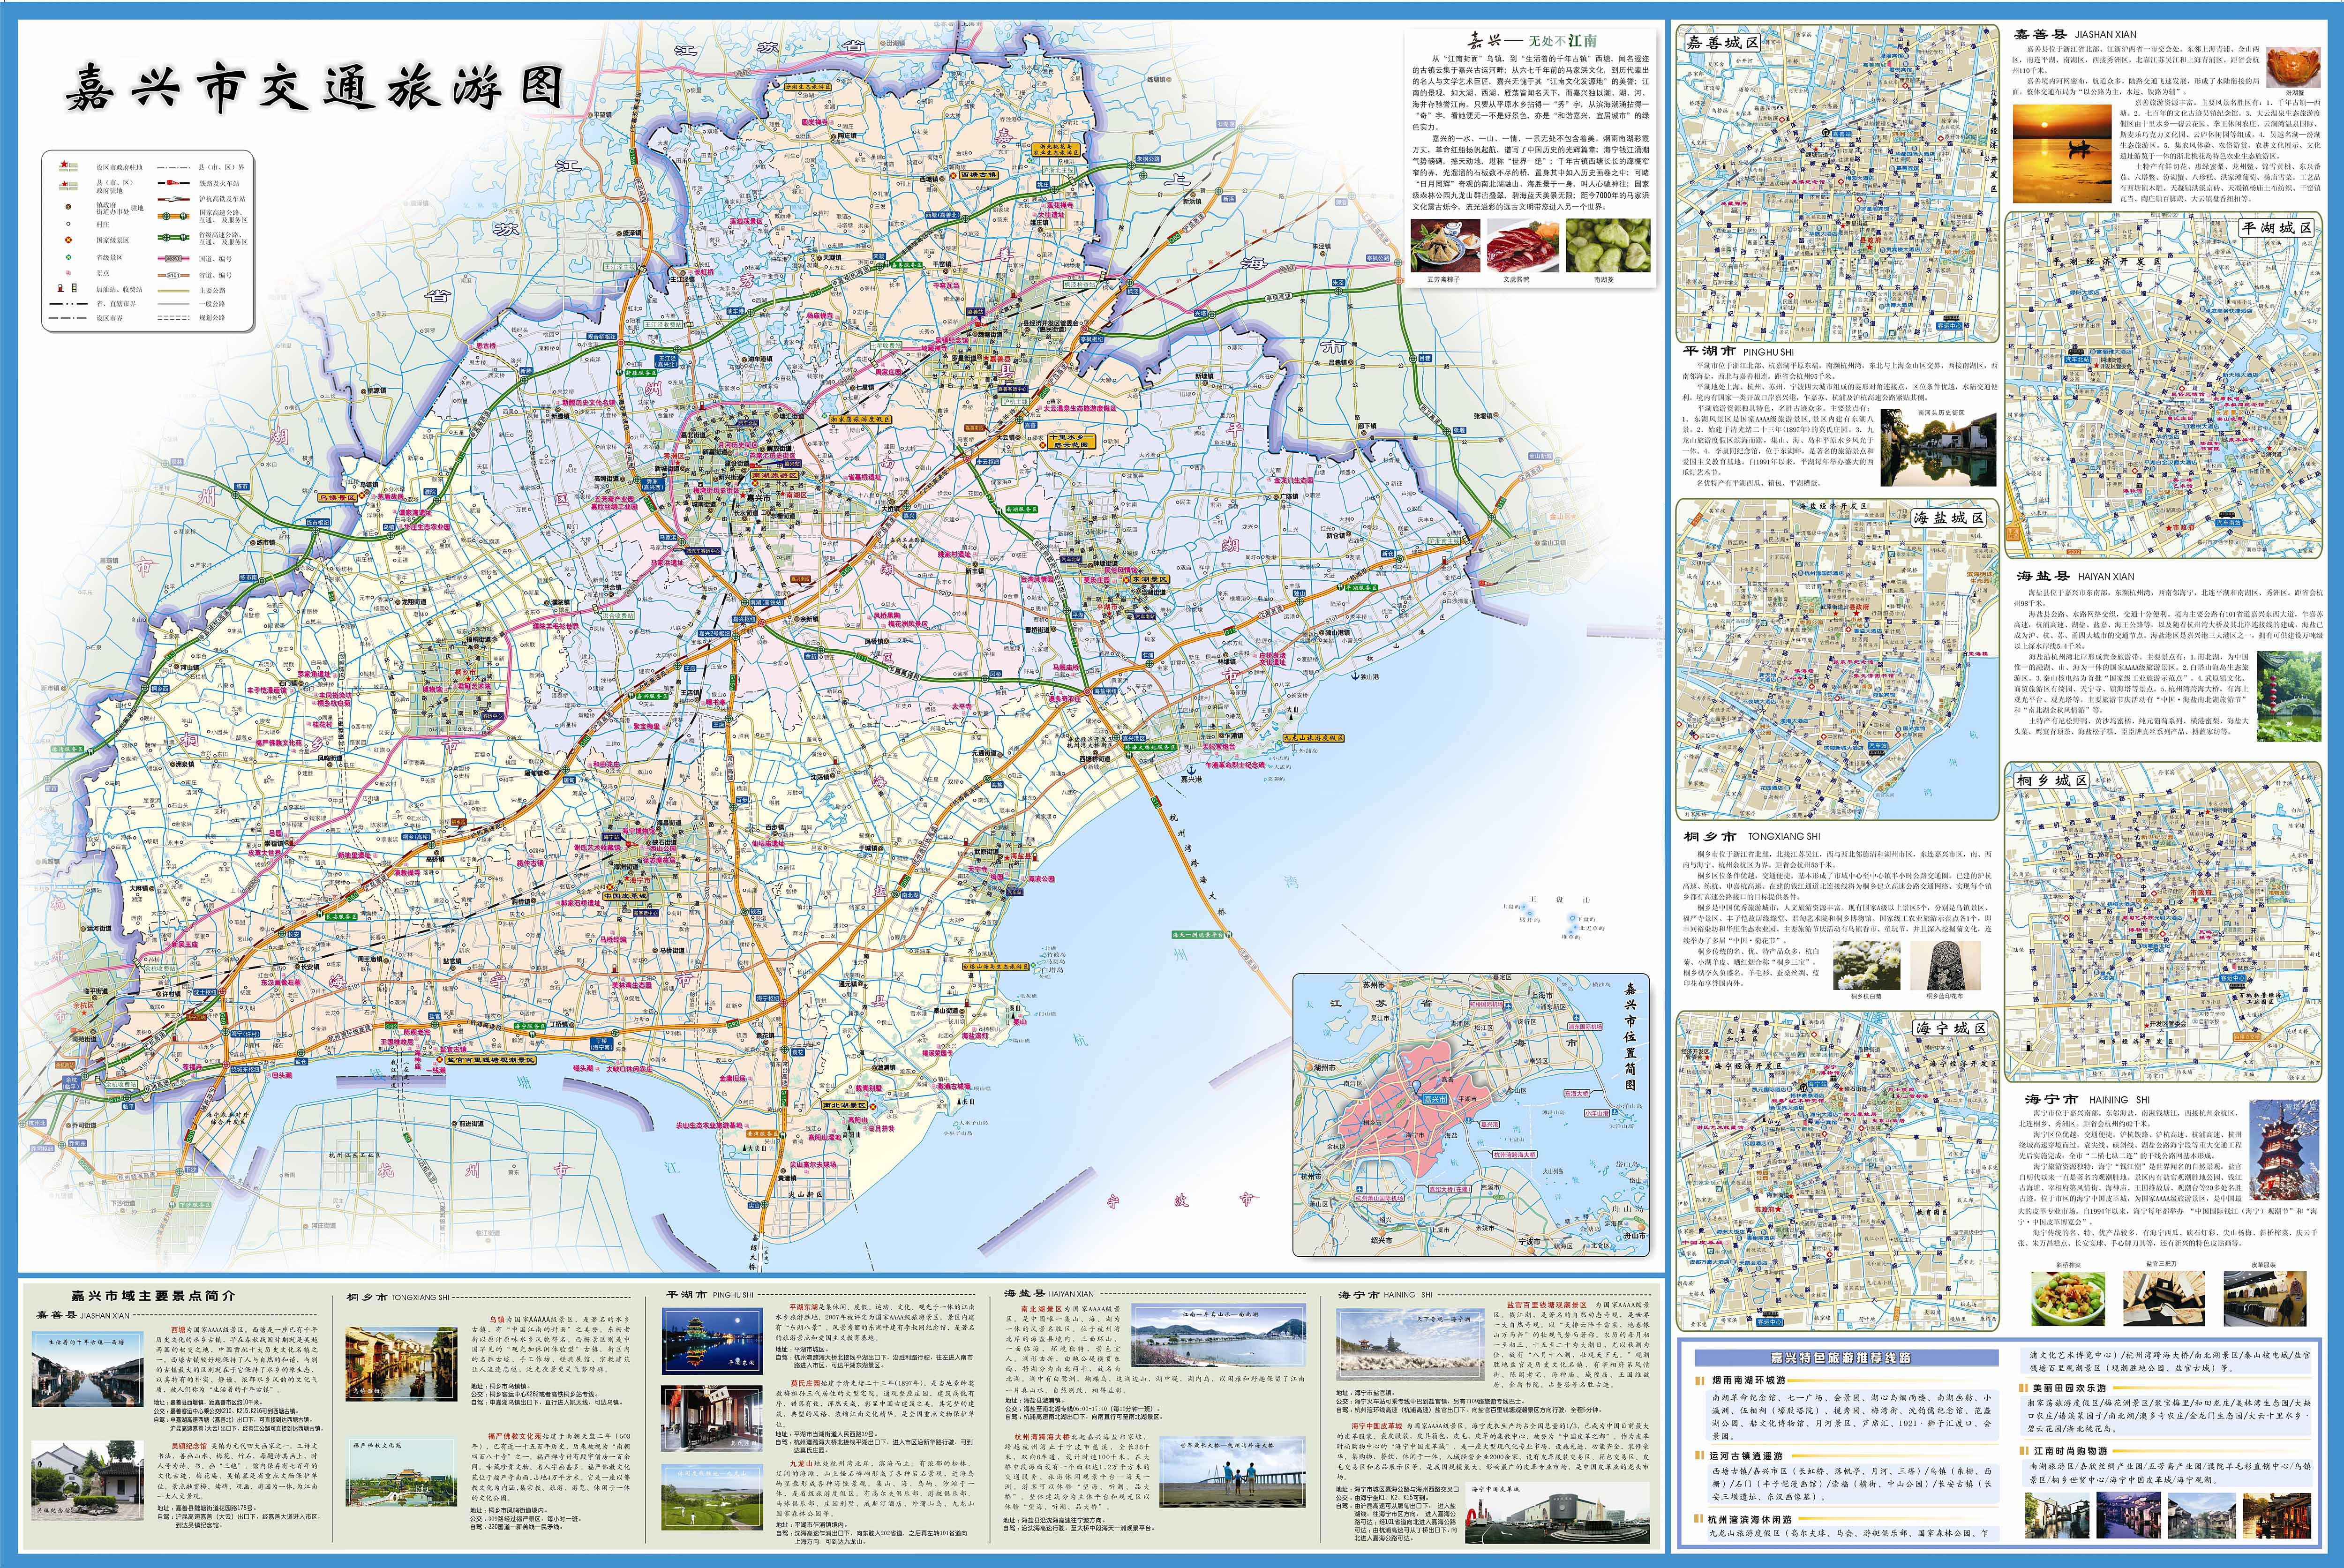The image size is (2344, 1568).
Task: Click the Wufangzhai zongzi food photo
Action: [x=1445, y=245]
